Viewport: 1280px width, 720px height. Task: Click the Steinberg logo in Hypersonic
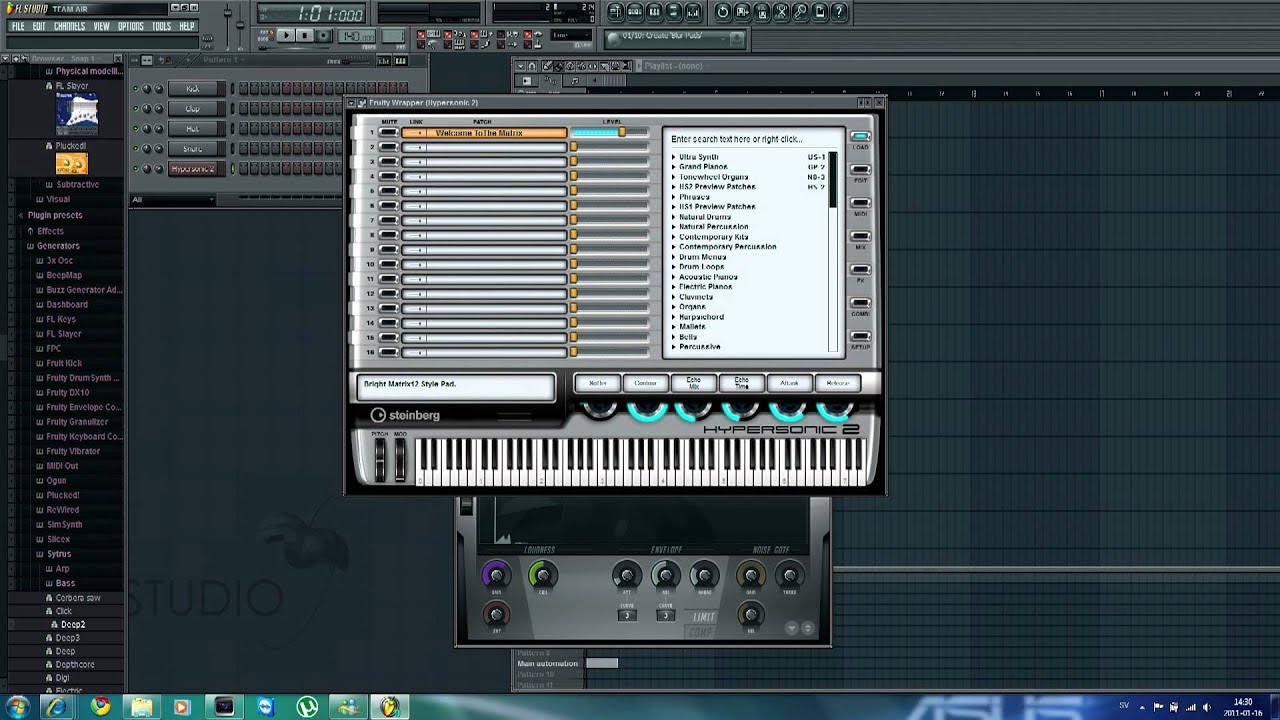pos(405,415)
